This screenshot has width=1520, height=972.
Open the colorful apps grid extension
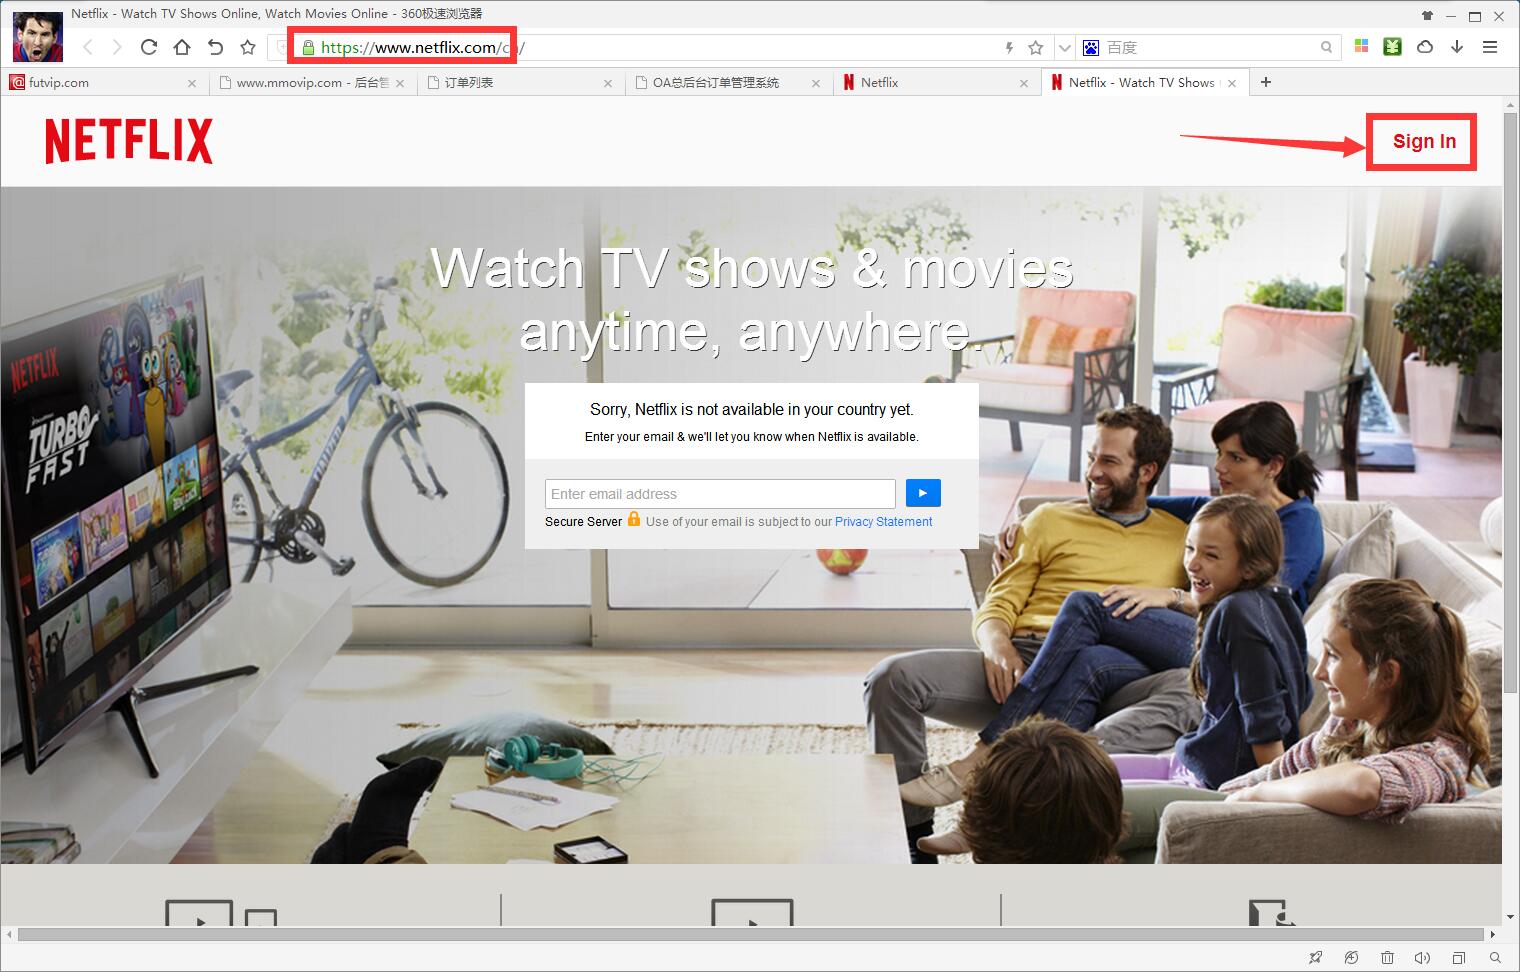point(1361,46)
